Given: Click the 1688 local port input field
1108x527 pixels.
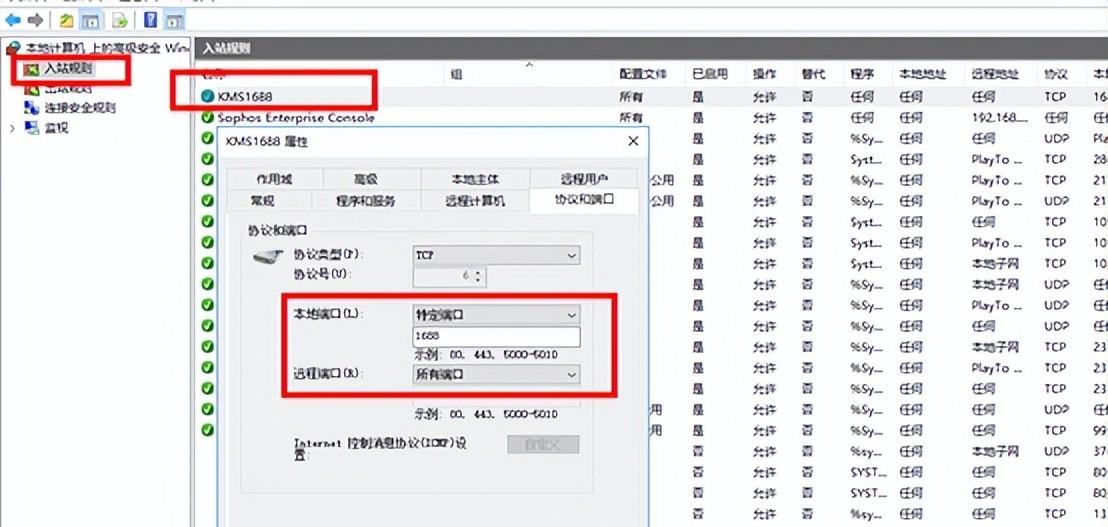Looking at the screenshot, I should coord(496,337).
